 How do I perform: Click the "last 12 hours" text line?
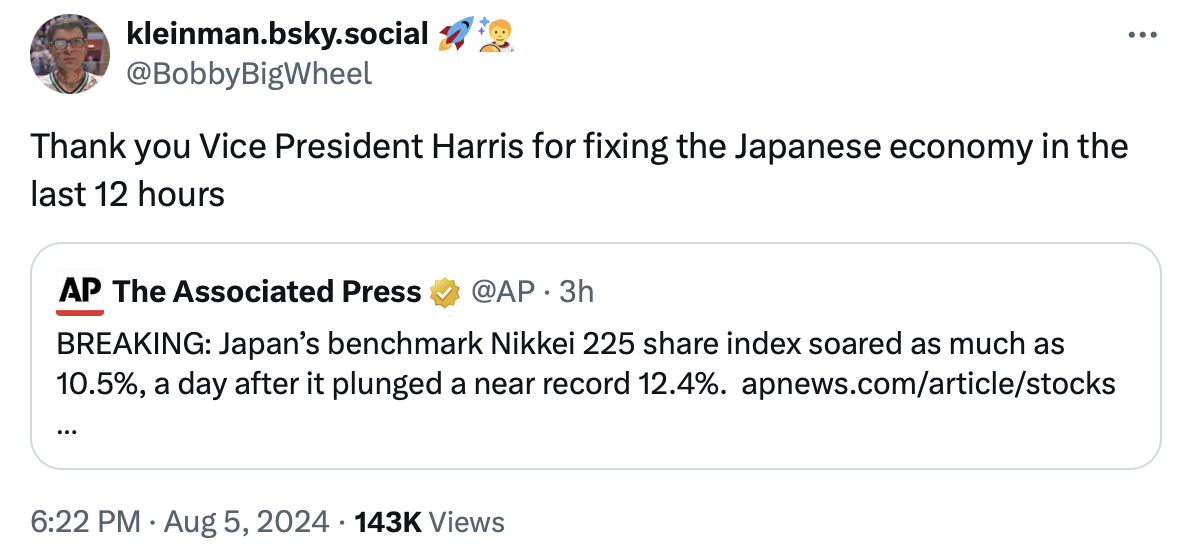click(x=127, y=193)
